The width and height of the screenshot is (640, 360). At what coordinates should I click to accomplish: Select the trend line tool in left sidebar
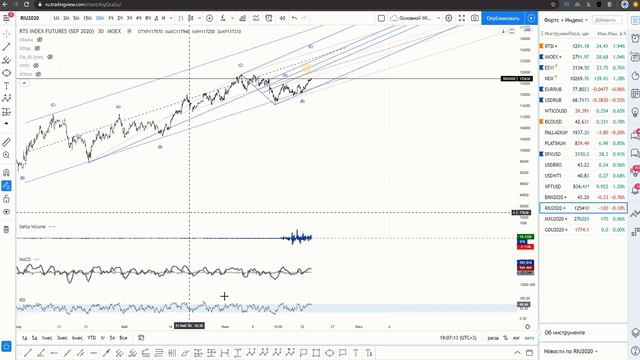pyautogui.click(x=6, y=47)
